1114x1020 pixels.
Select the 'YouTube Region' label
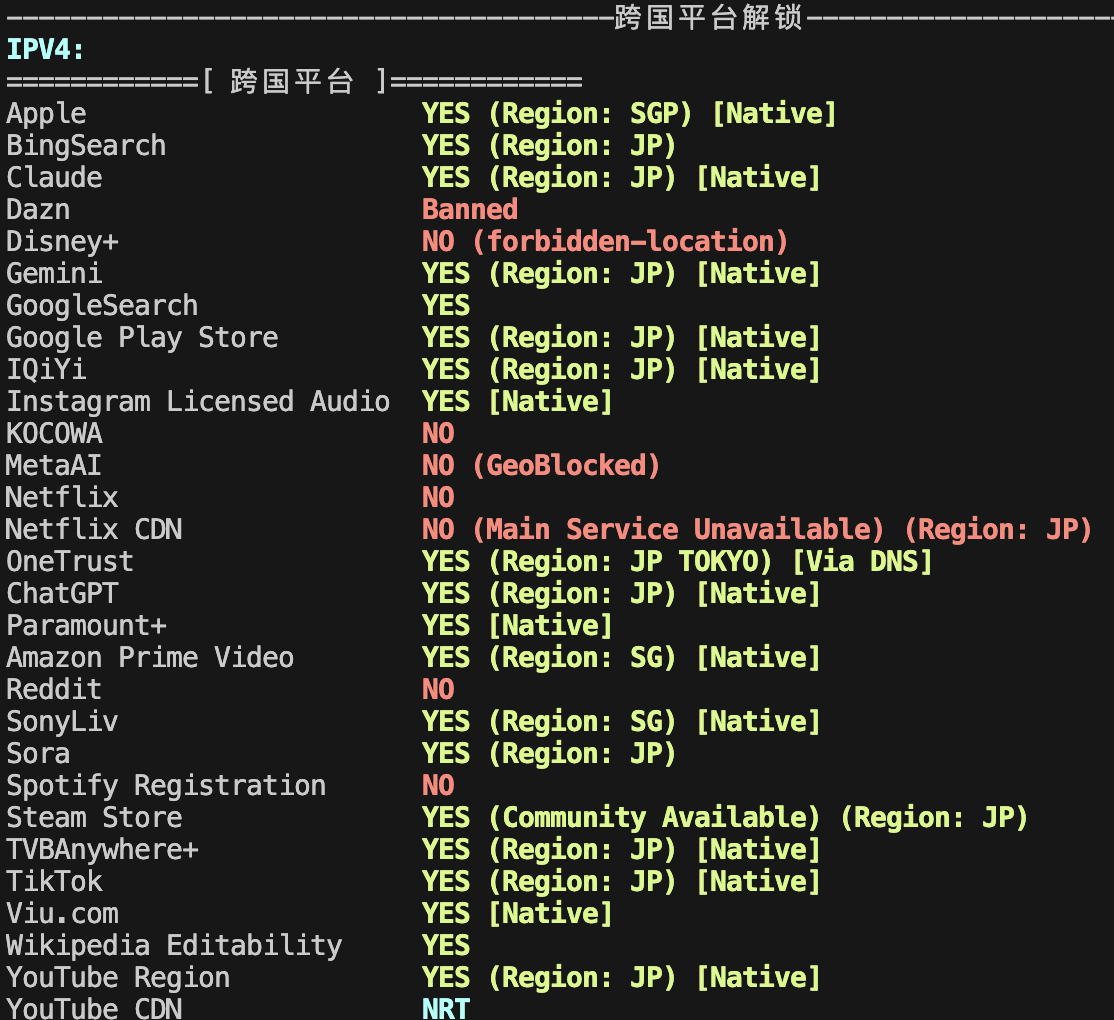118,978
